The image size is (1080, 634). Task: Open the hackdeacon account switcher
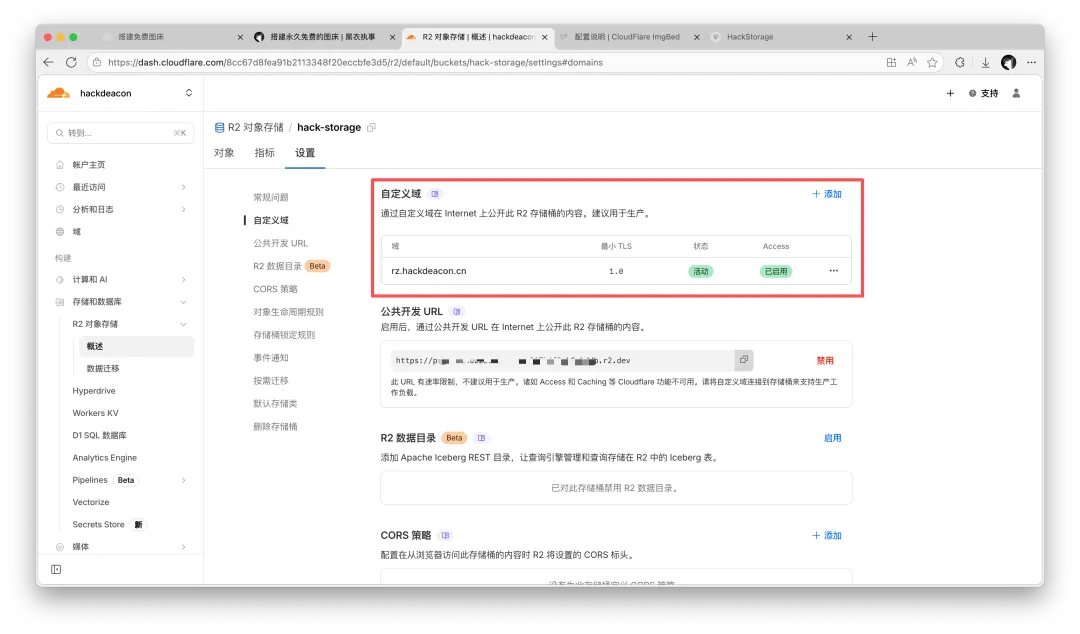189,93
